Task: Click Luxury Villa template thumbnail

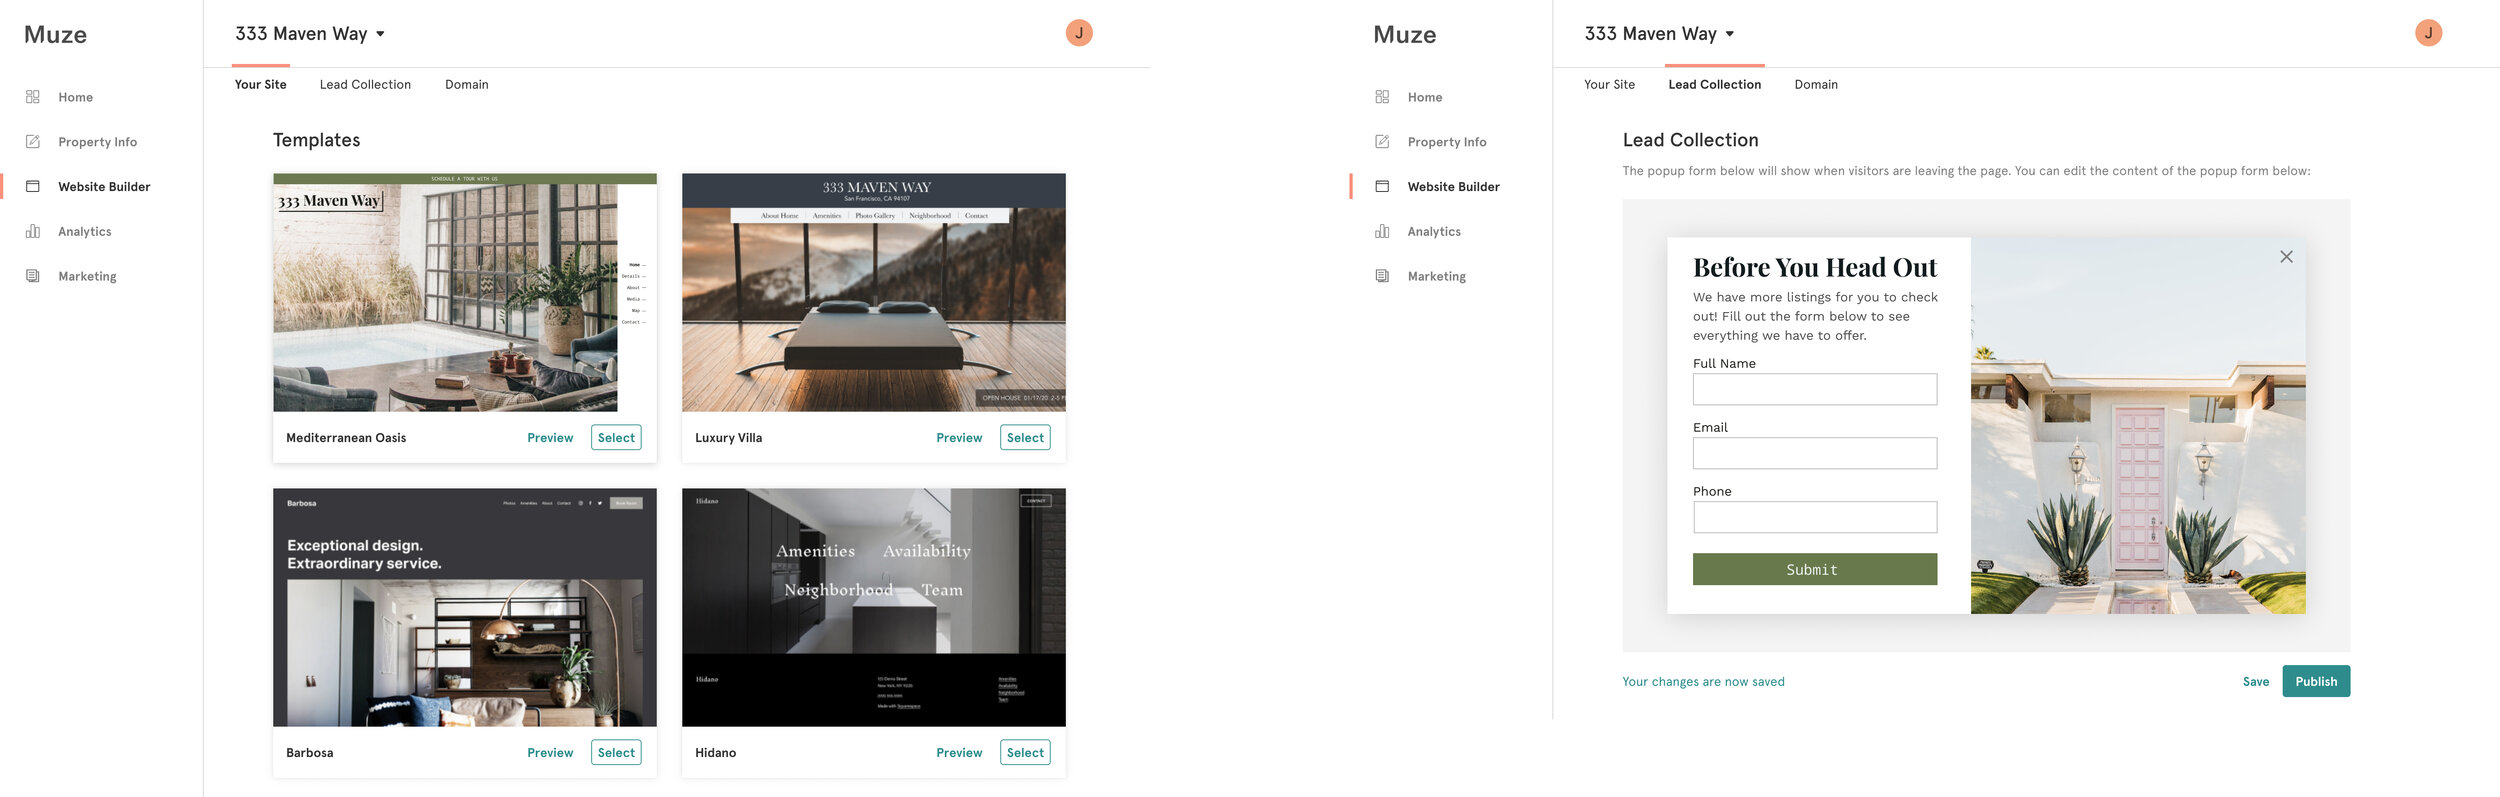Action: (x=874, y=293)
